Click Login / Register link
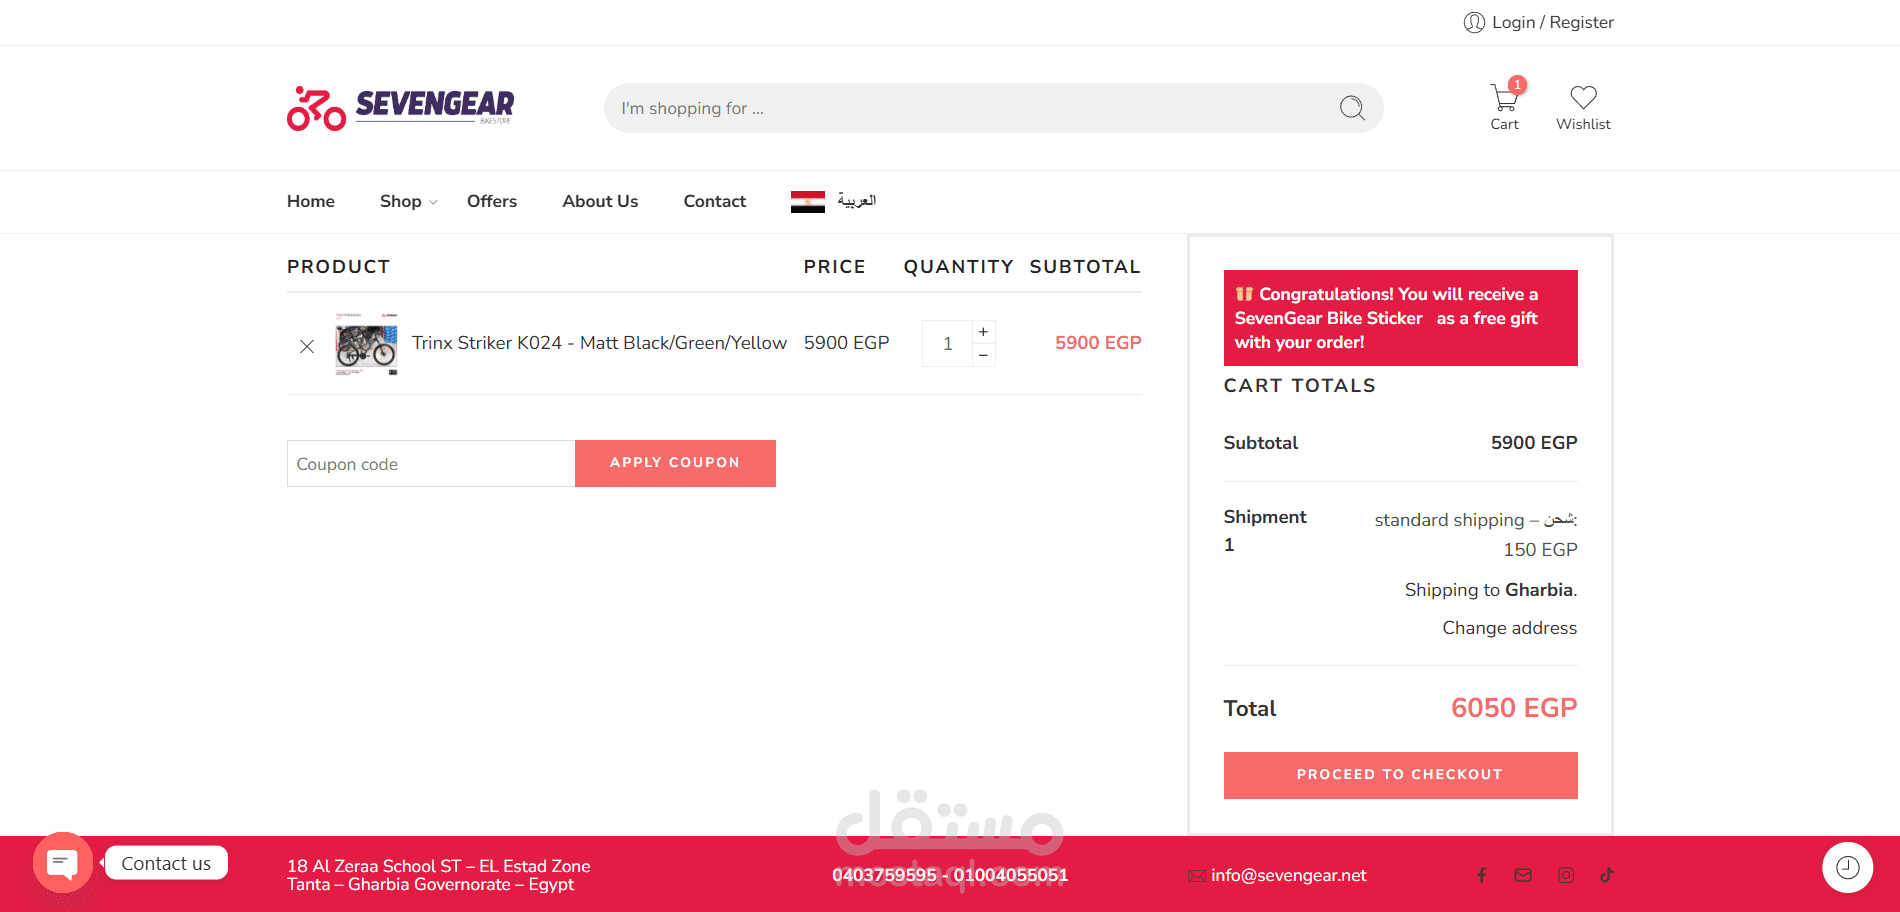Screen dimensions: 1900x912 click(1552, 22)
